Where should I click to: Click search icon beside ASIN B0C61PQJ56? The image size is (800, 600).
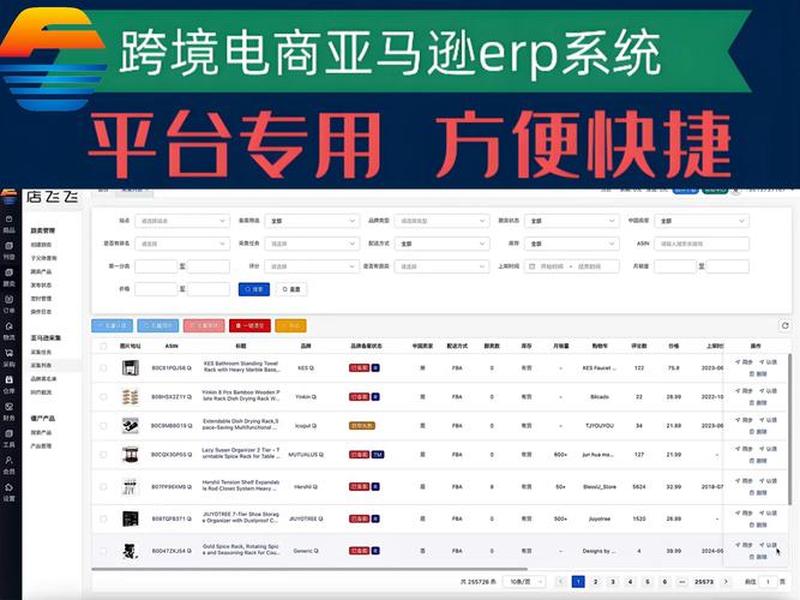coord(189,368)
